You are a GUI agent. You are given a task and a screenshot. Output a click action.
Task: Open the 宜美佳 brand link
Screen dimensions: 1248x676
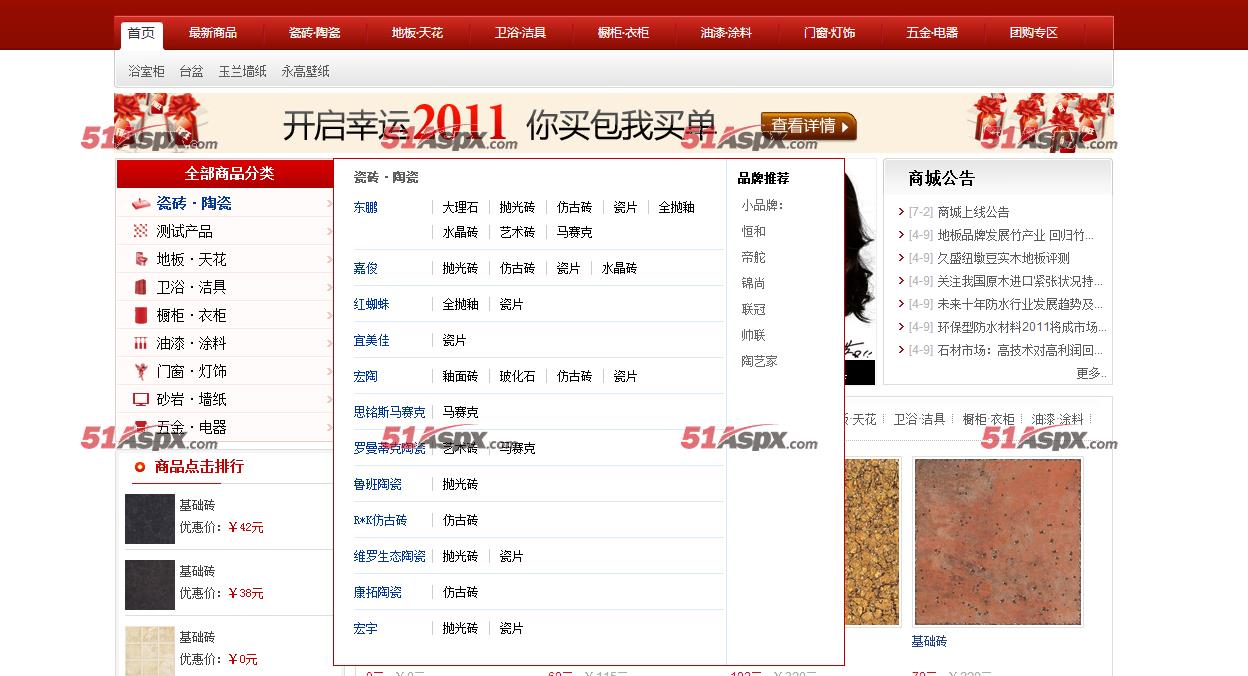[x=372, y=340]
